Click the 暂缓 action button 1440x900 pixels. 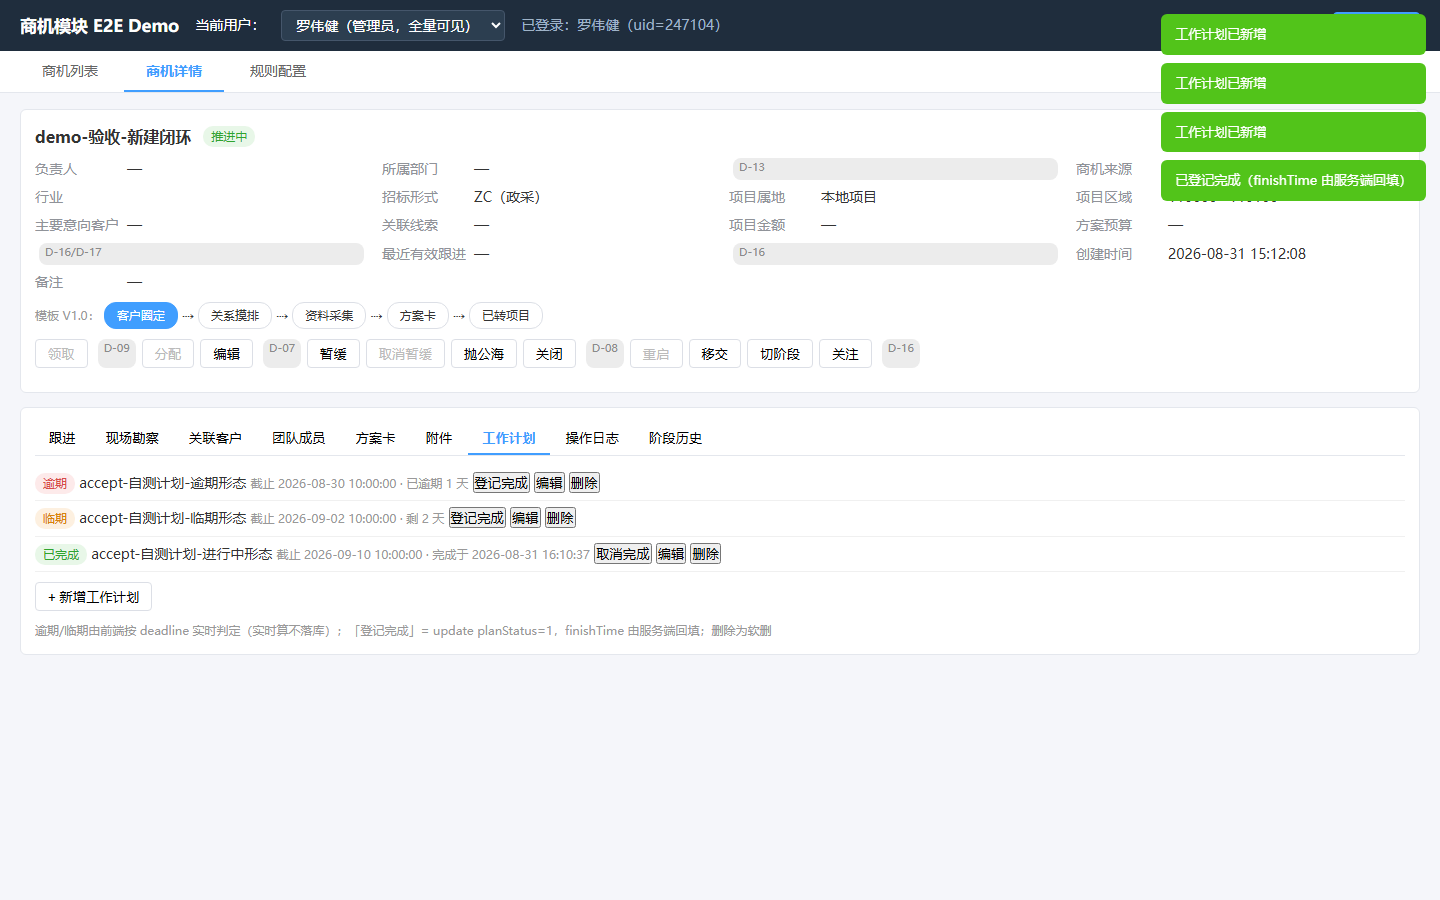[x=333, y=354]
